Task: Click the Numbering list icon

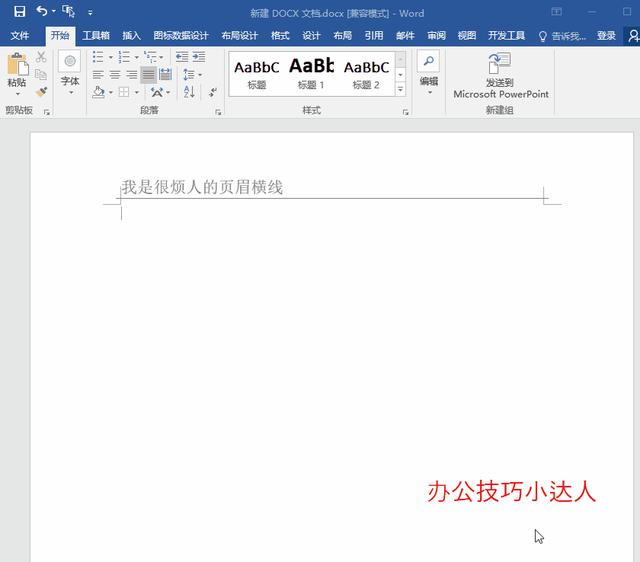Action: [124, 57]
